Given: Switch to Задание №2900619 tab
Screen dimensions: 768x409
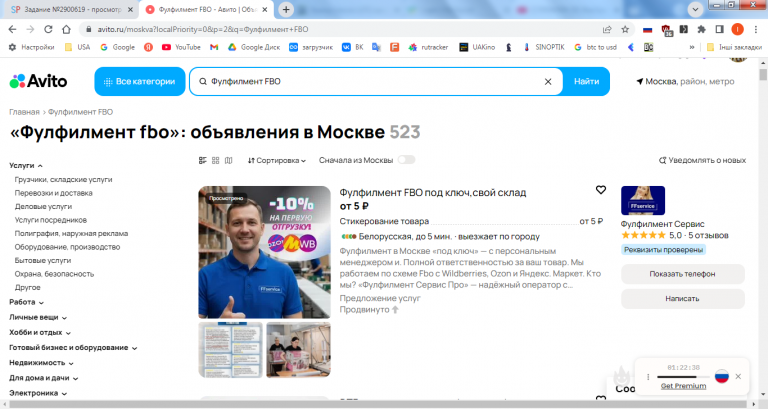Looking at the screenshot, I should [x=72, y=9].
